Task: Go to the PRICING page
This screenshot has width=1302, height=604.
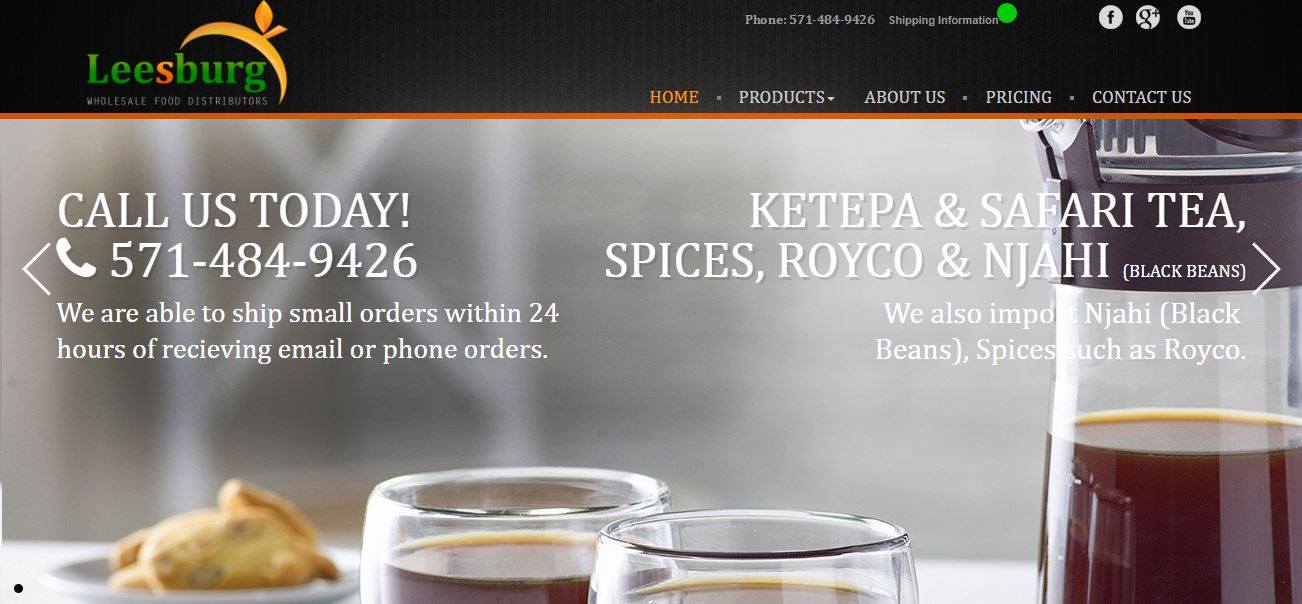Action: click(1019, 97)
